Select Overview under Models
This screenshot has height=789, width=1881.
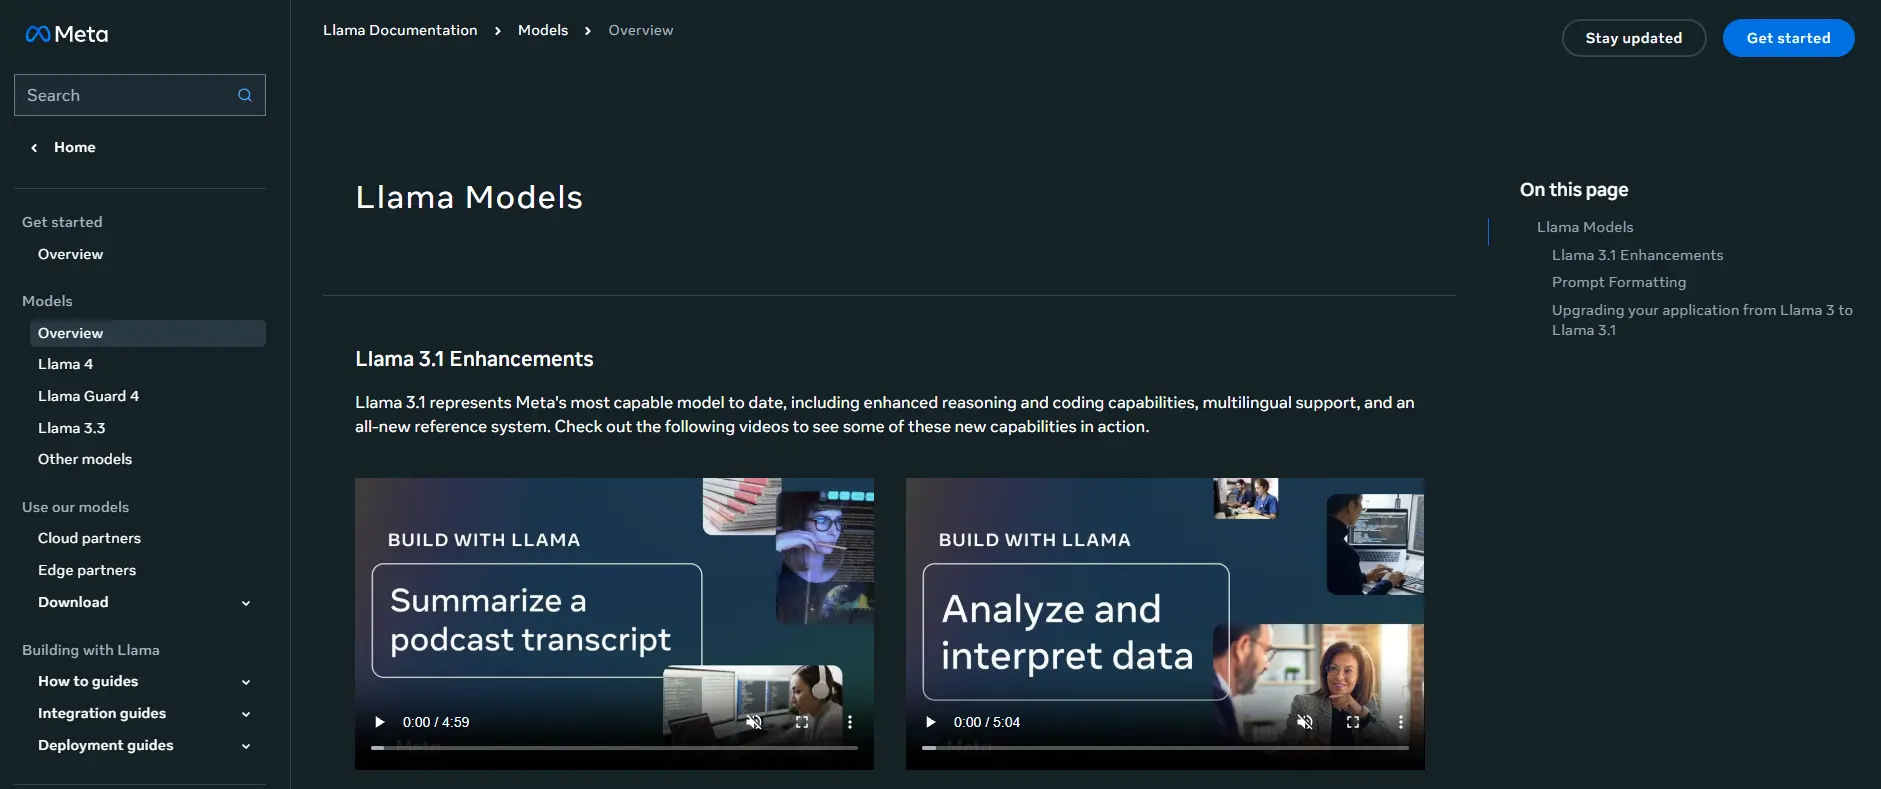click(x=148, y=333)
